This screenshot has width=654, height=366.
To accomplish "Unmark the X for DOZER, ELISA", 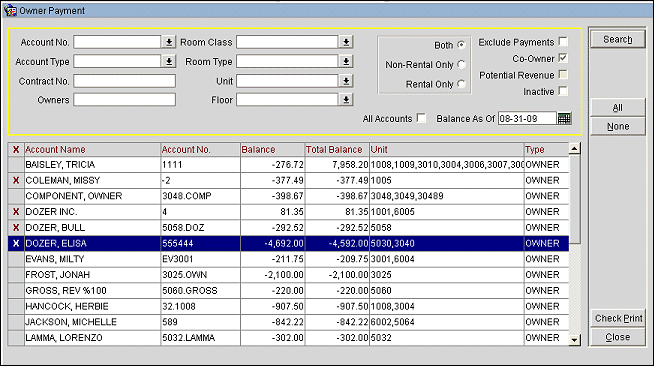I will (x=16, y=243).
